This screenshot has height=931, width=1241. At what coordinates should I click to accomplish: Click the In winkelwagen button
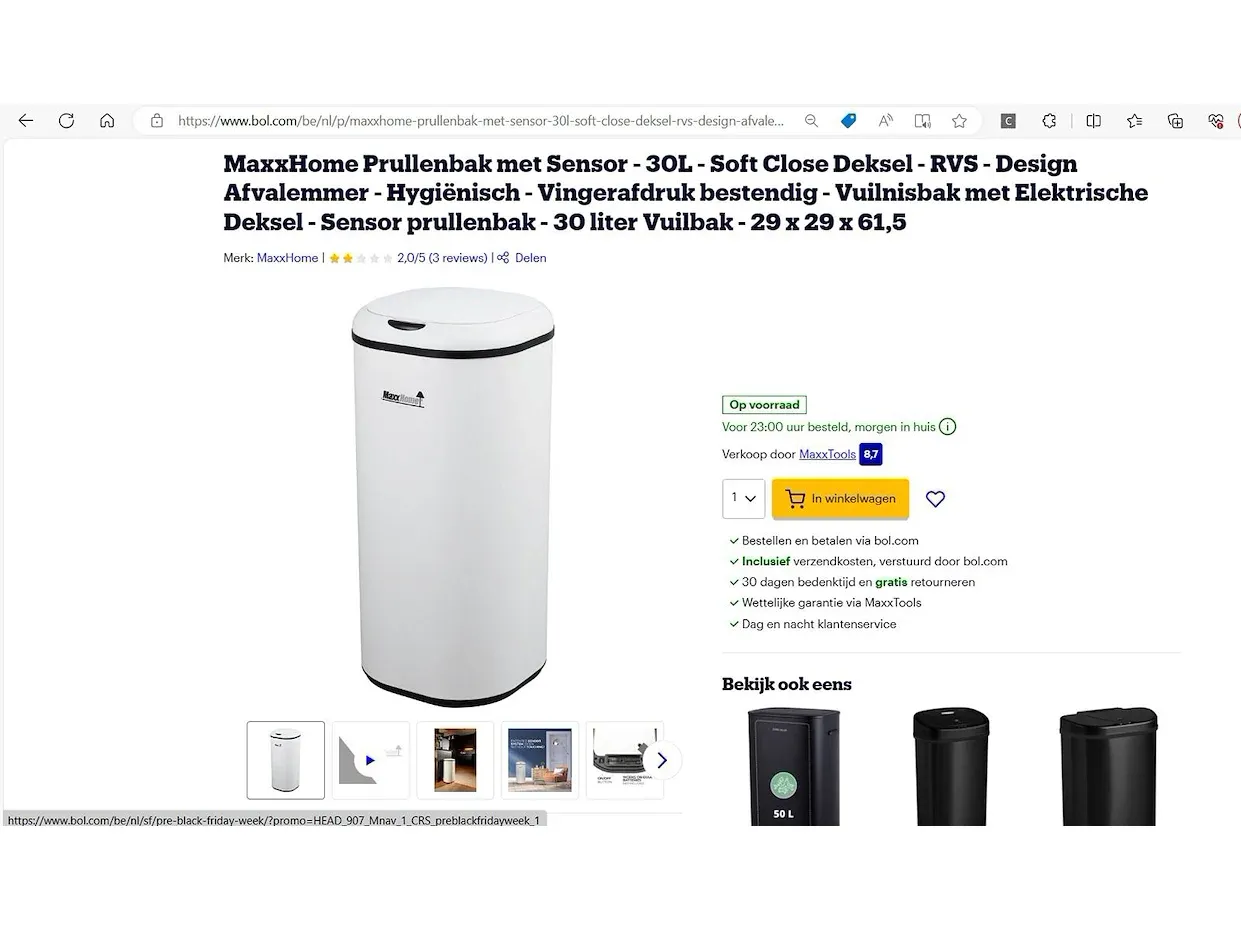[840, 499]
